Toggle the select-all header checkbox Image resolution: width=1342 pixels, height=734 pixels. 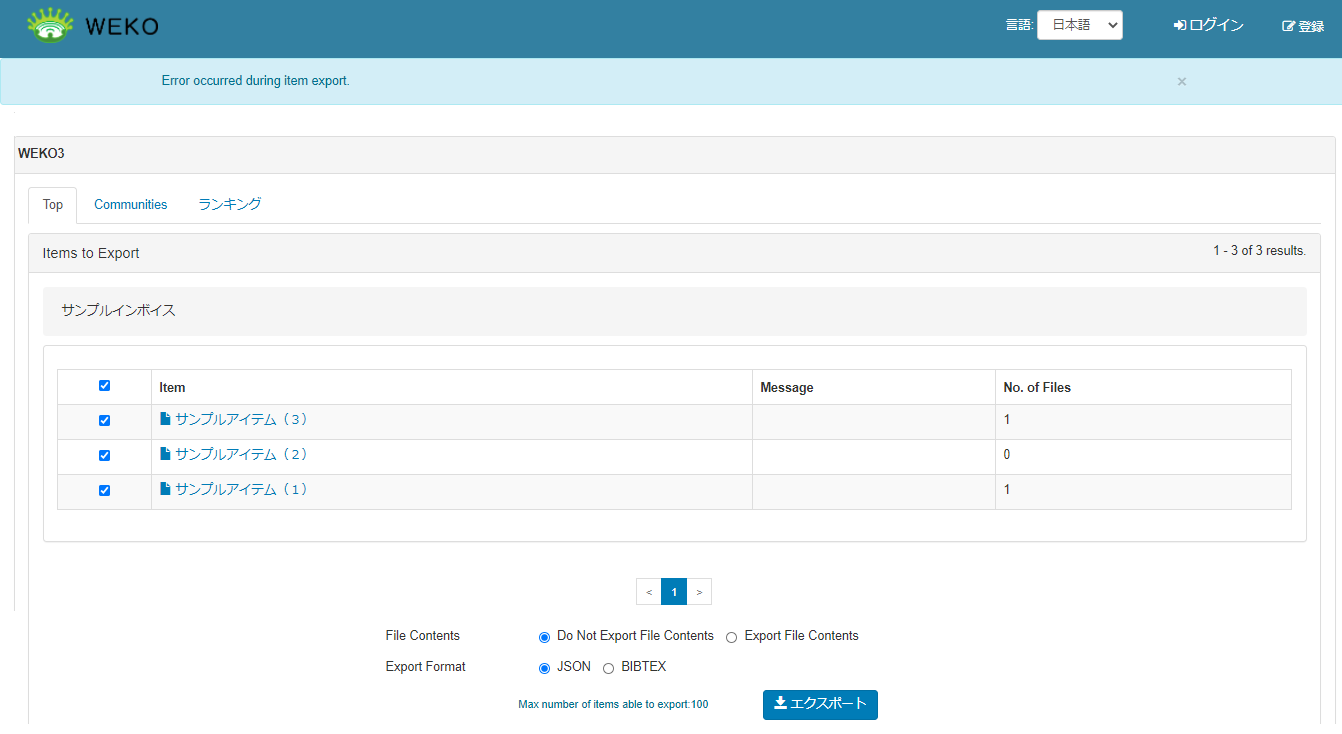coord(105,386)
